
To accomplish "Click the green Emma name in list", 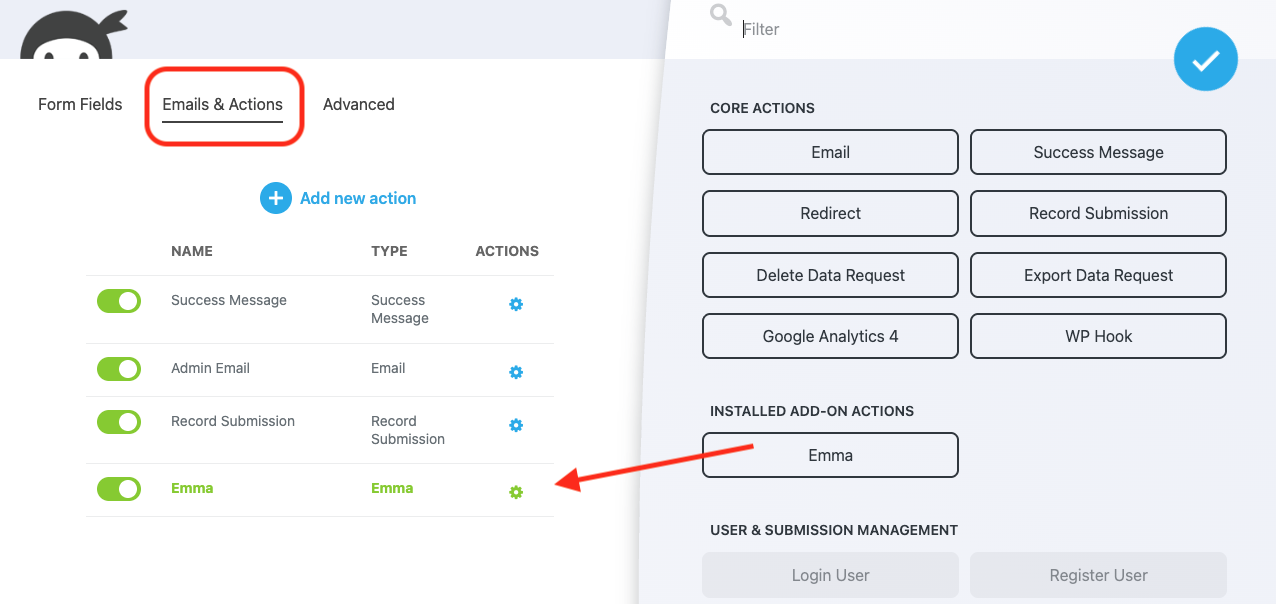I will (192, 488).
